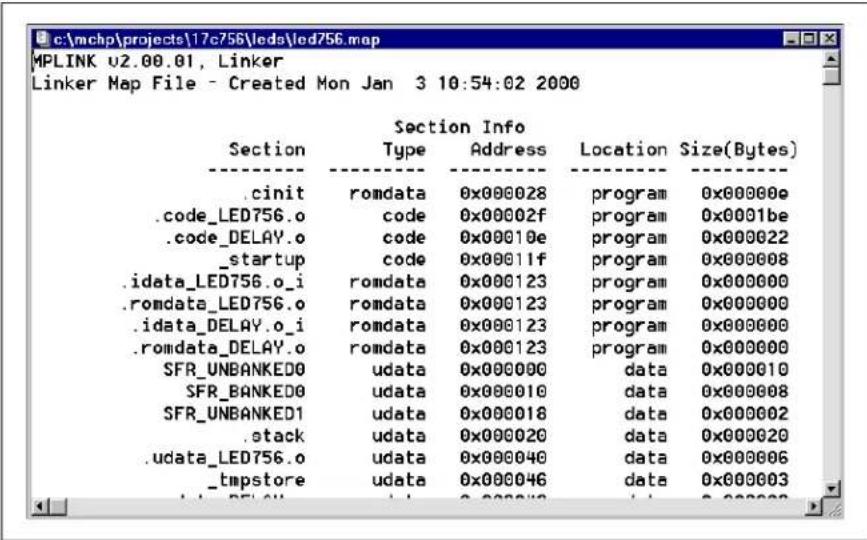Click address value 0x000040

503,458
